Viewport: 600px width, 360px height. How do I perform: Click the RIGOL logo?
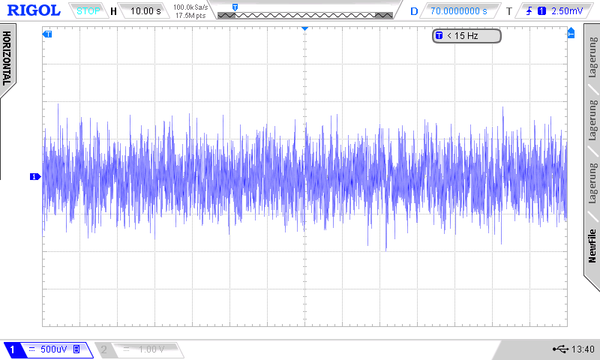[34, 10]
